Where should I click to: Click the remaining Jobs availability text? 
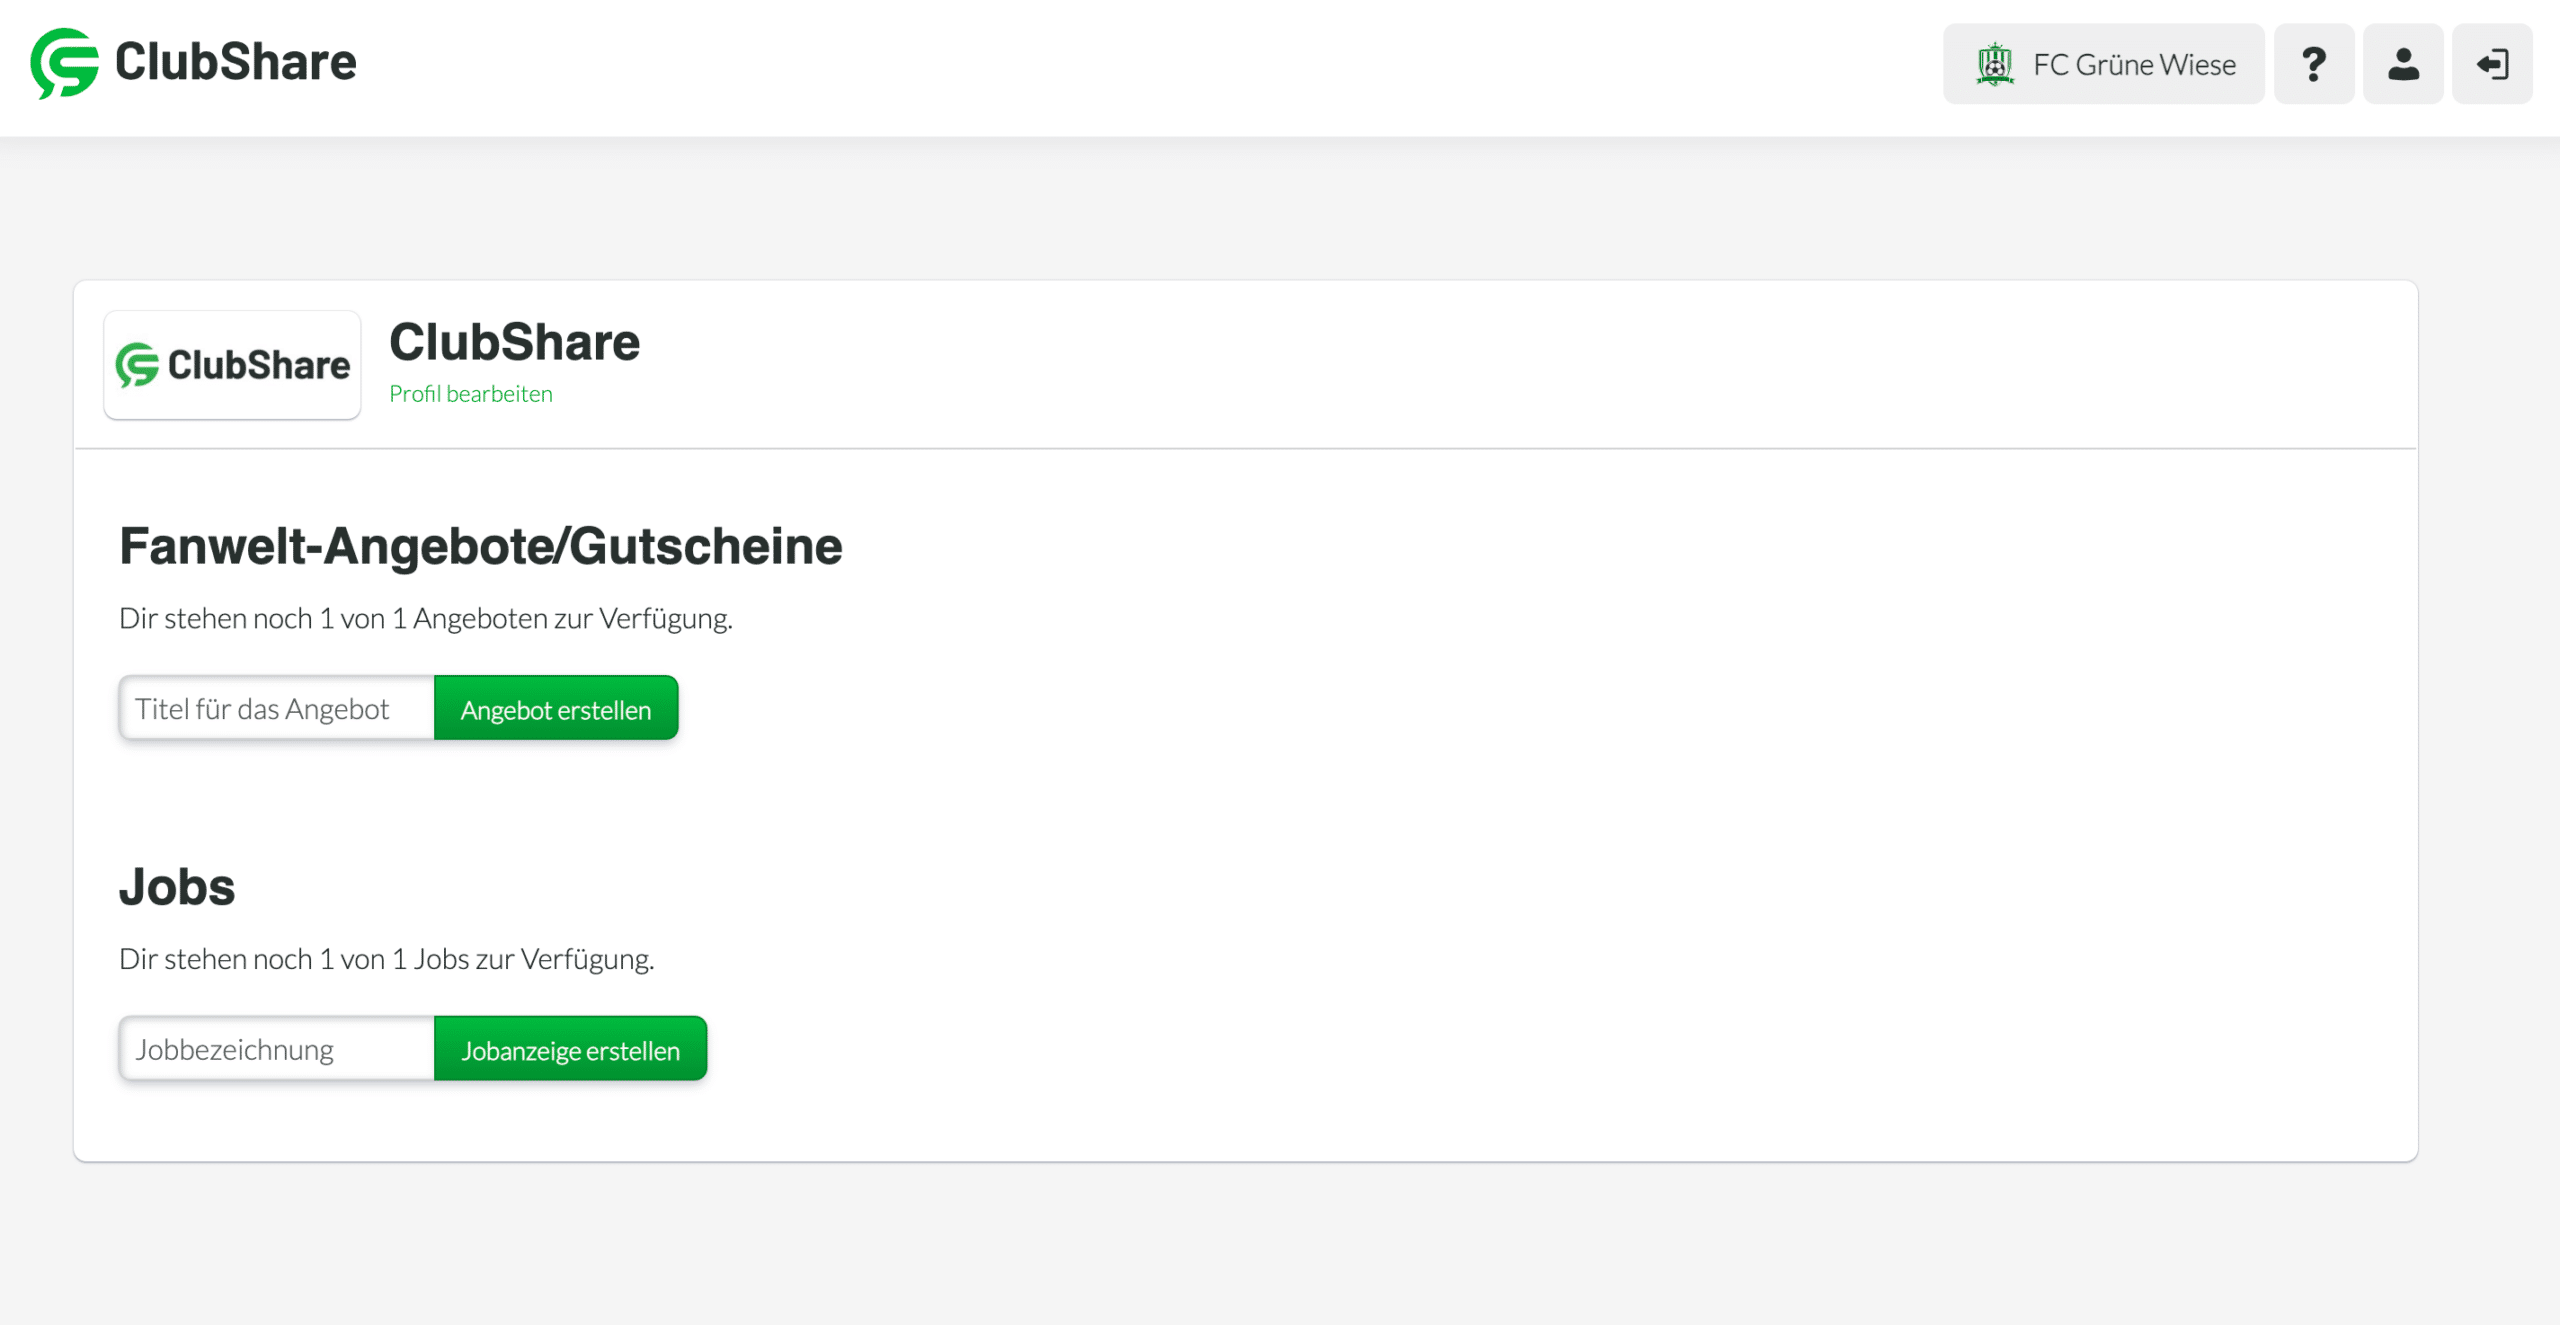pos(387,959)
